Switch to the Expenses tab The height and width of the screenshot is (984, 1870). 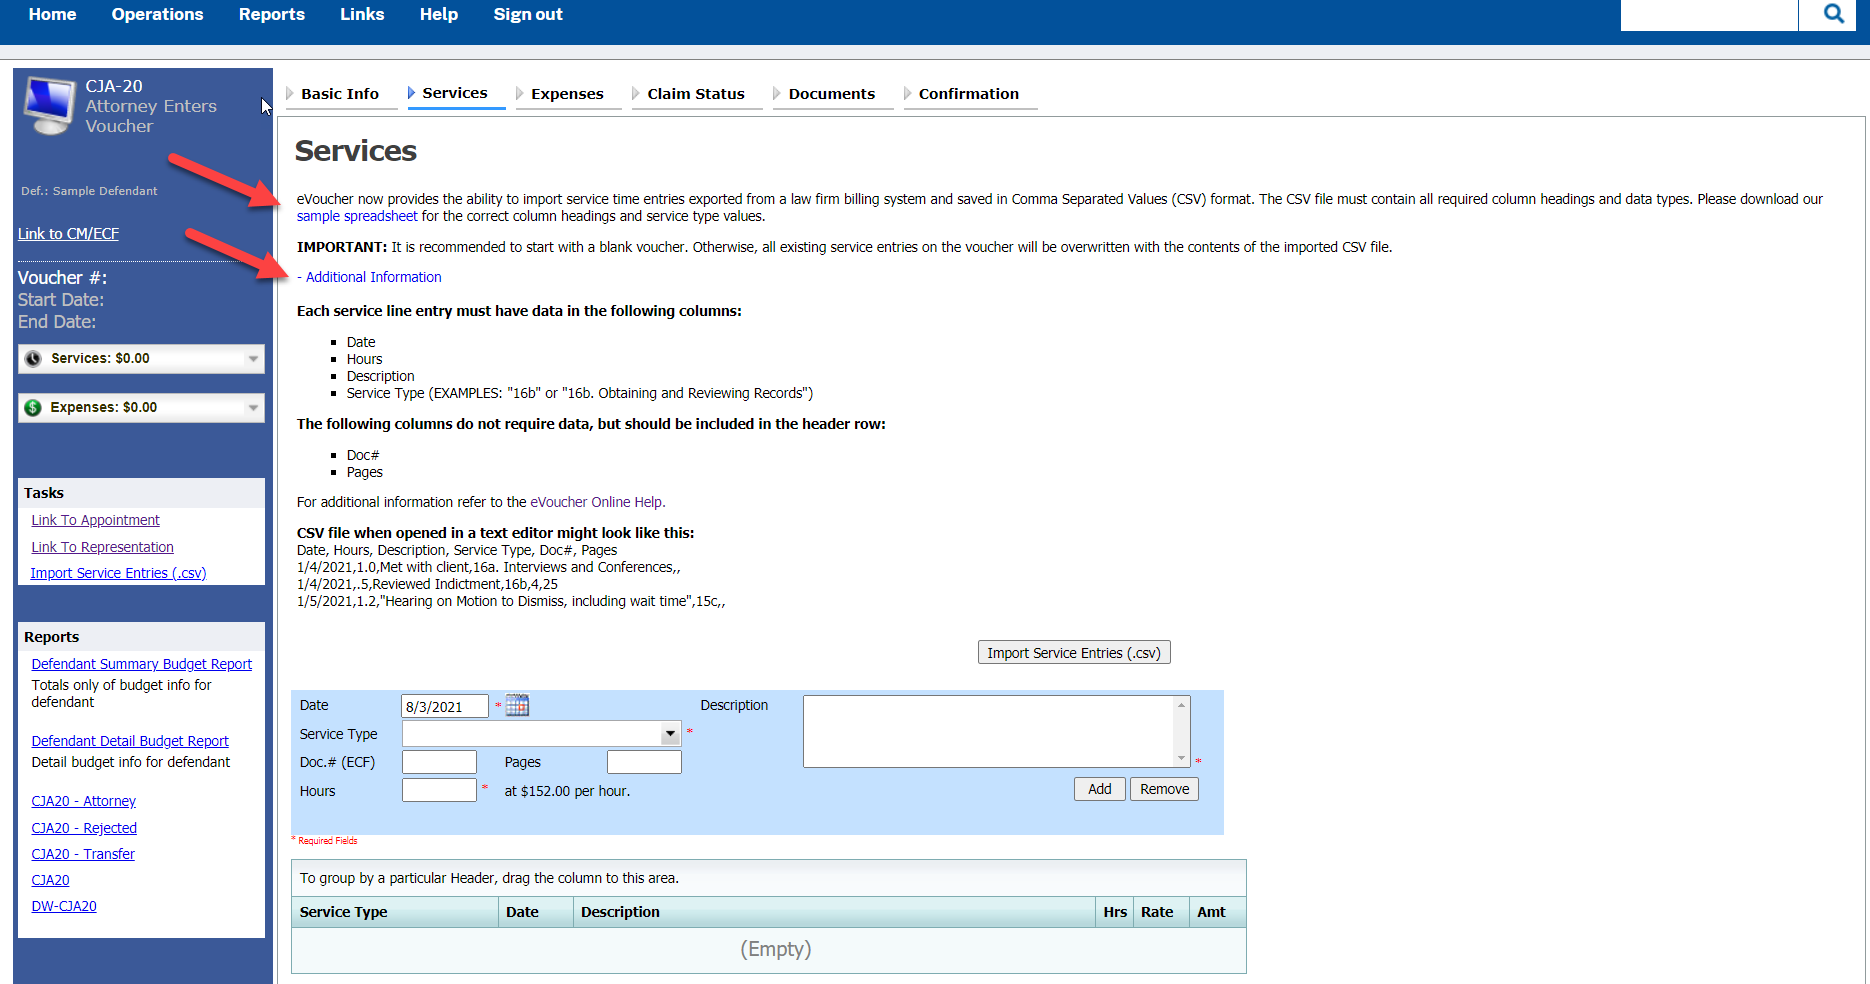pyautogui.click(x=568, y=93)
